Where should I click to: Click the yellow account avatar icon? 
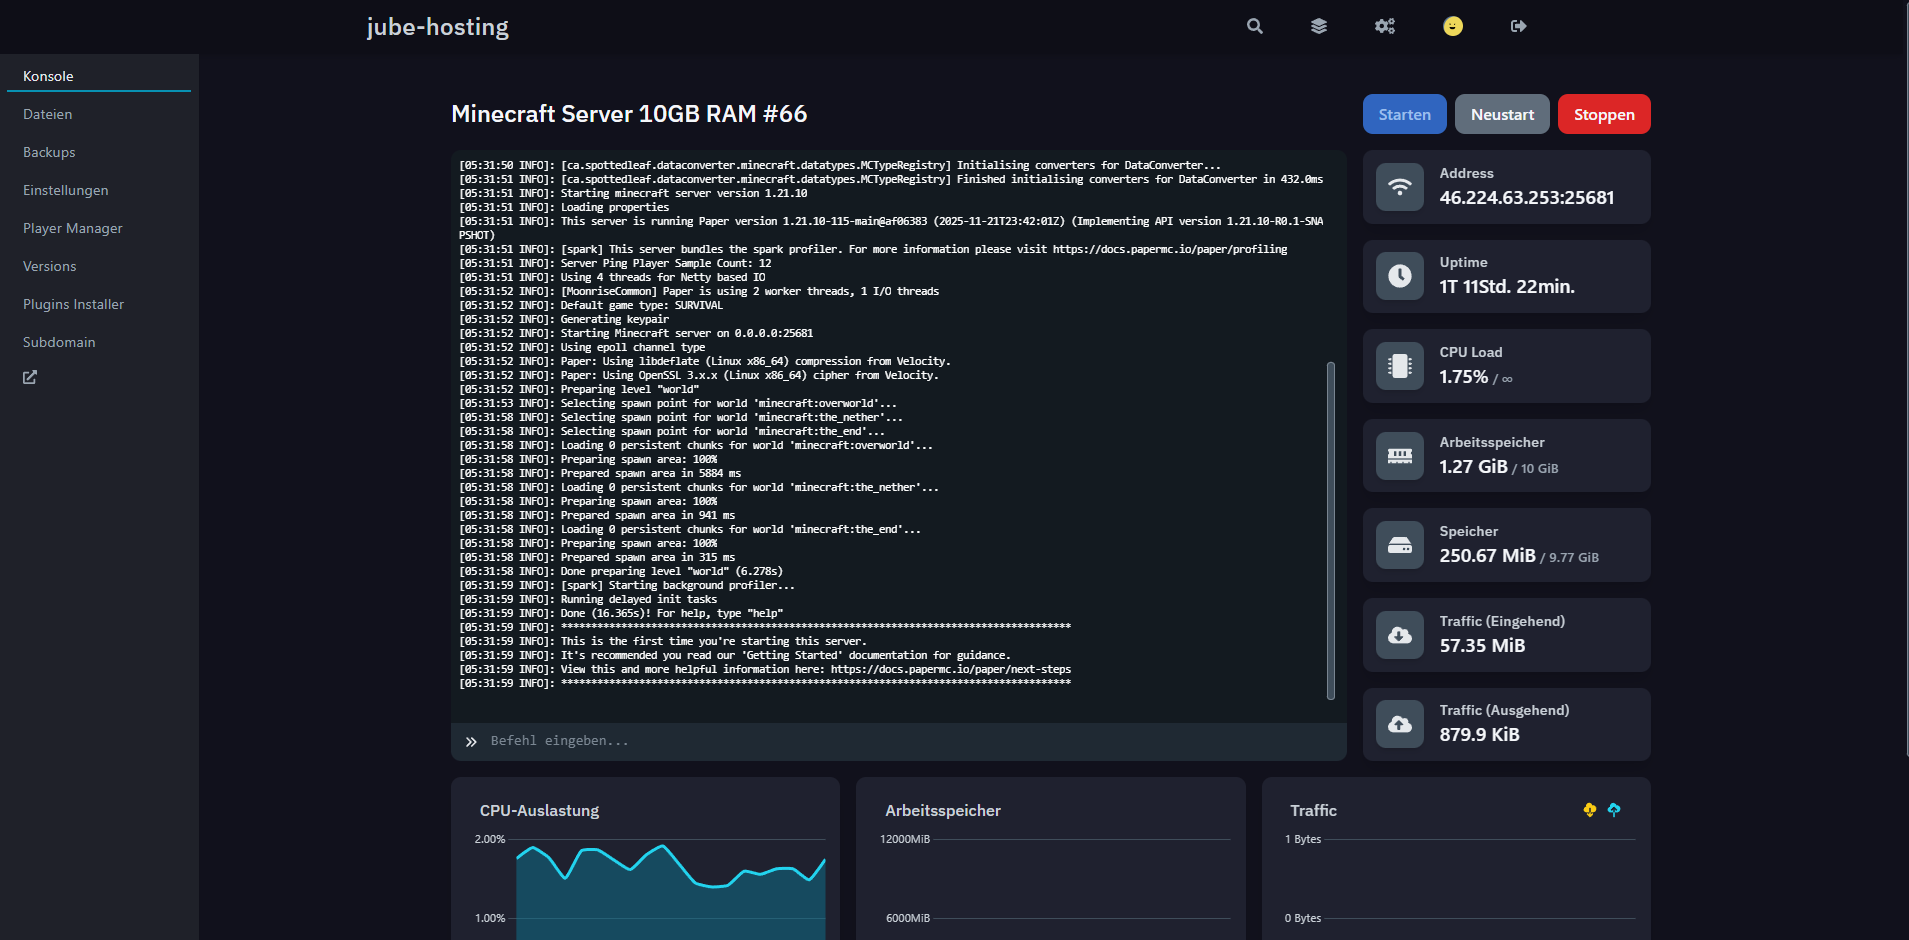point(1452,26)
